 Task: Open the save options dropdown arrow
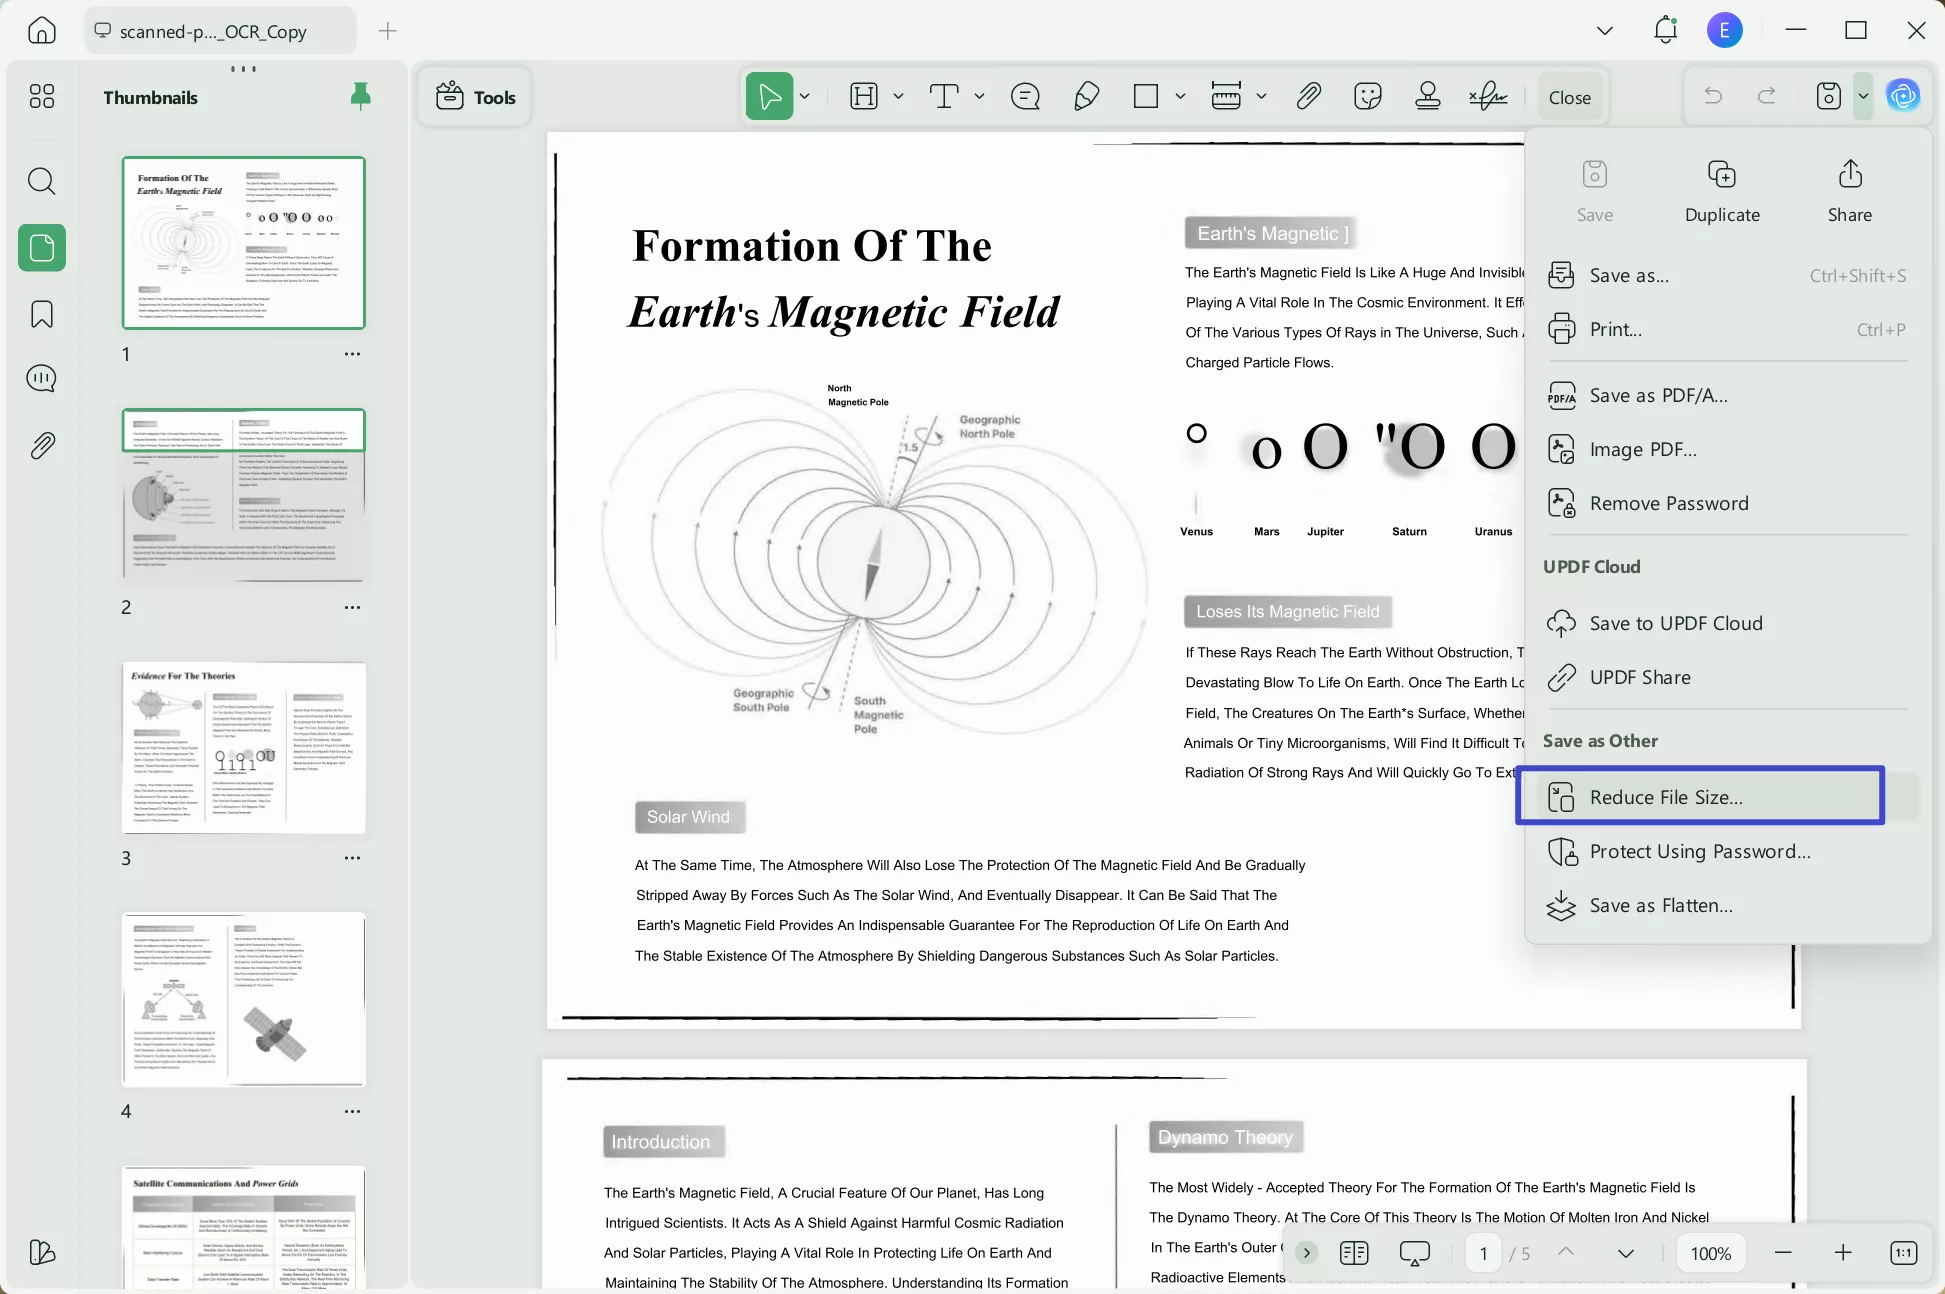(1863, 97)
